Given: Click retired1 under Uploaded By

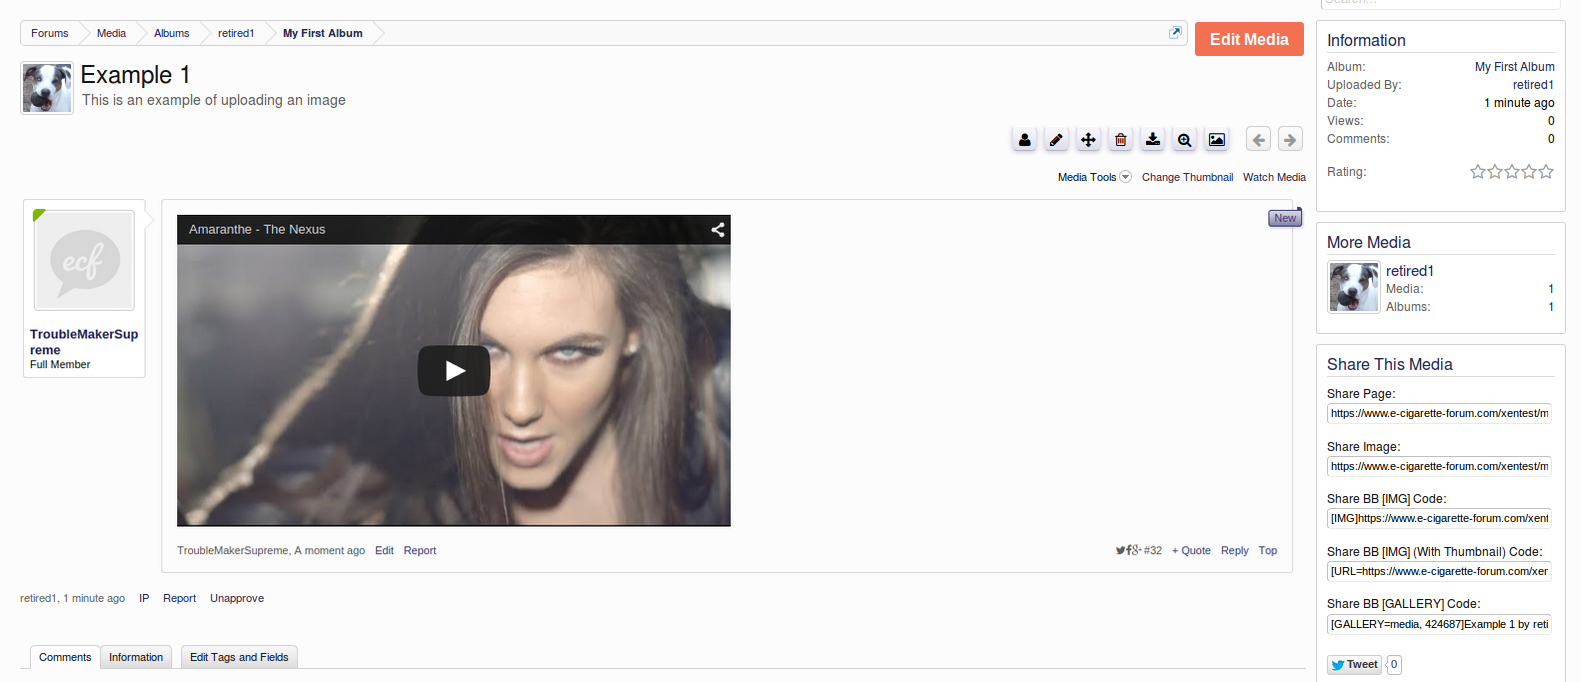Looking at the screenshot, I should (x=1533, y=85).
